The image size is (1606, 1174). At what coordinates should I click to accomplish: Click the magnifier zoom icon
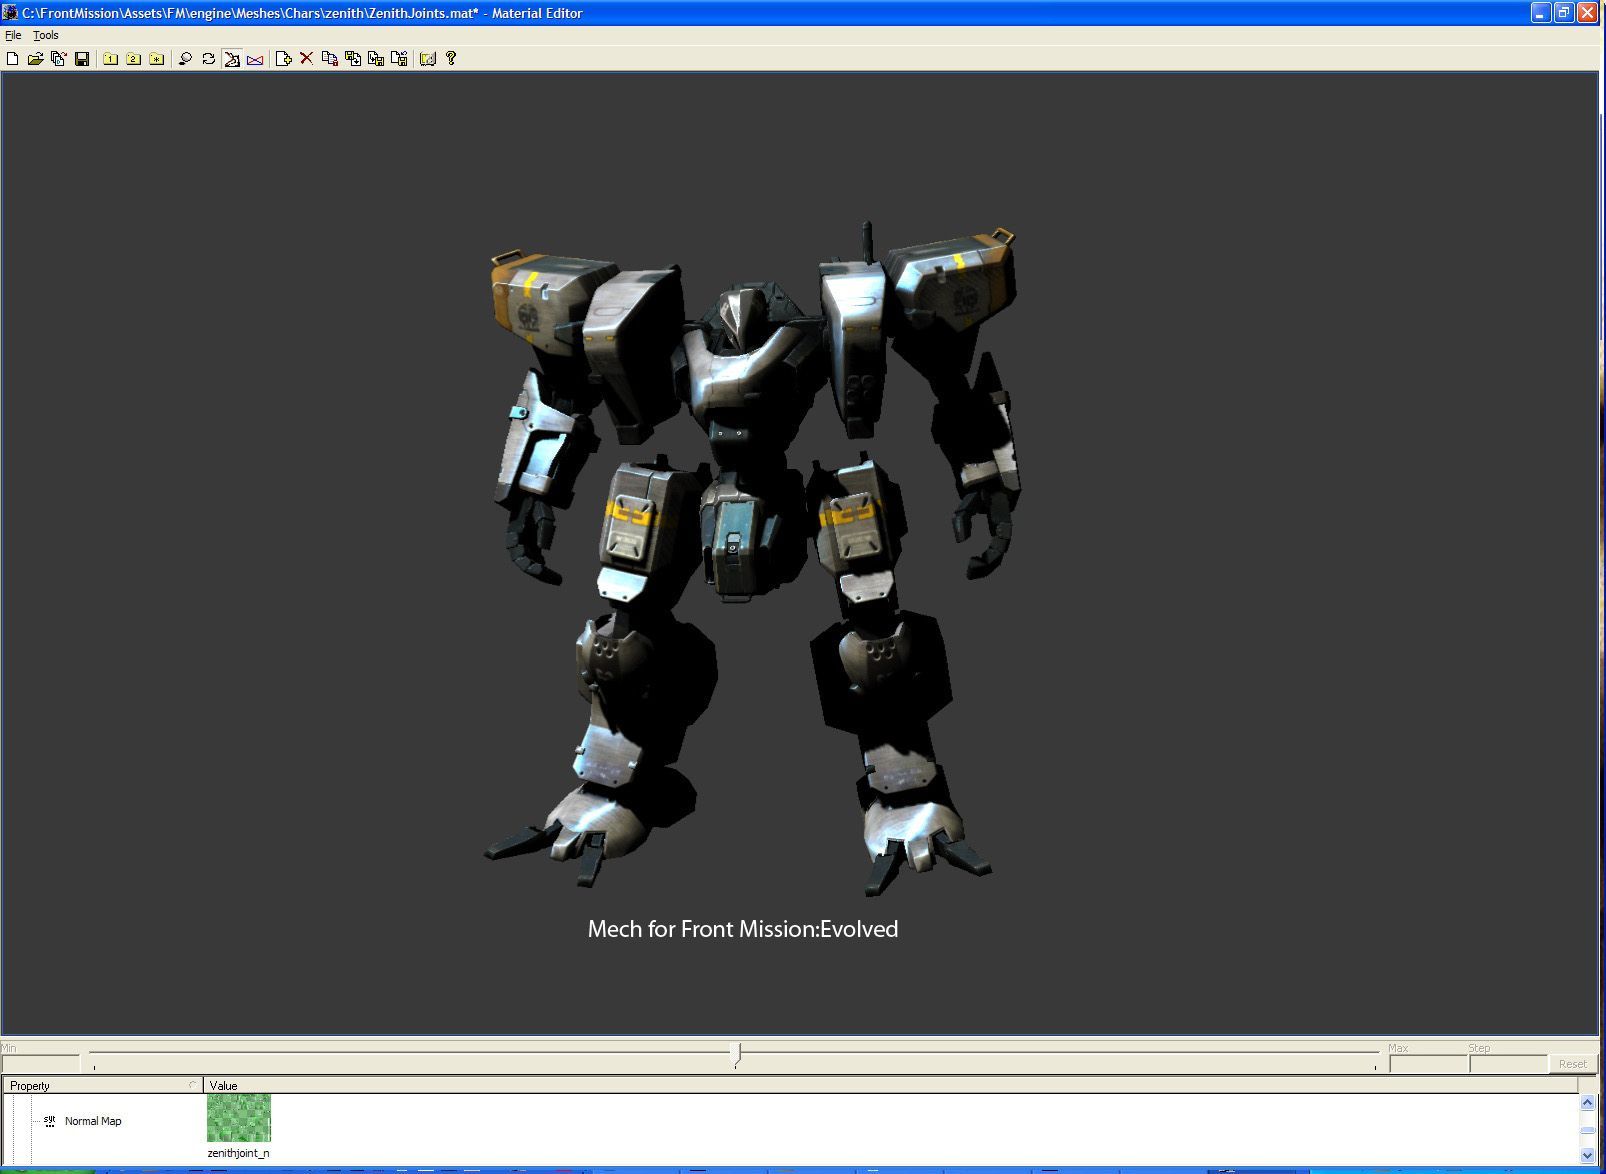[x=185, y=59]
